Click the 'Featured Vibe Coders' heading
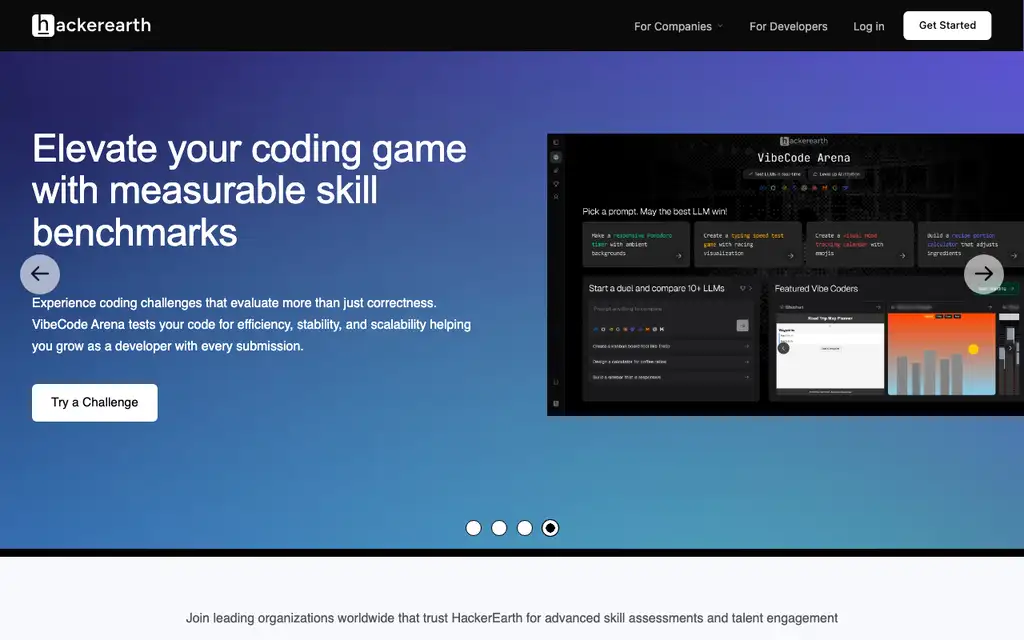Viewport: 1024px width, 640px height. (816, 289)
